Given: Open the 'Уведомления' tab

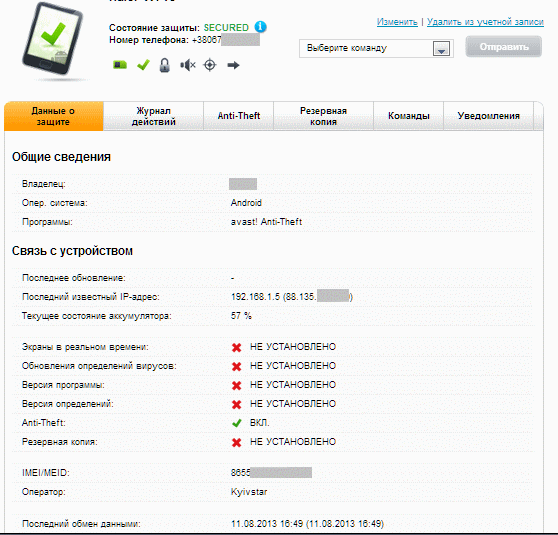Looking at the screenshot, I should coord(488,116).
